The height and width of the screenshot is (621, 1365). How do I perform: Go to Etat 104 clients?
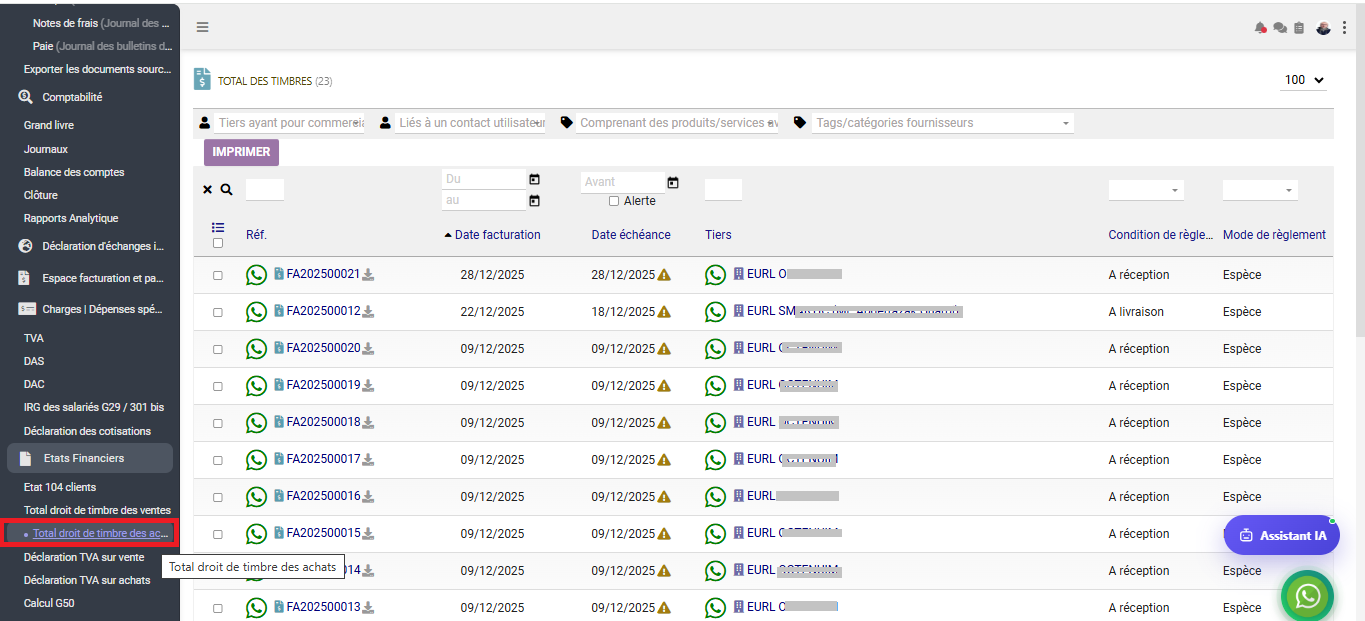[x=60, y=487]
